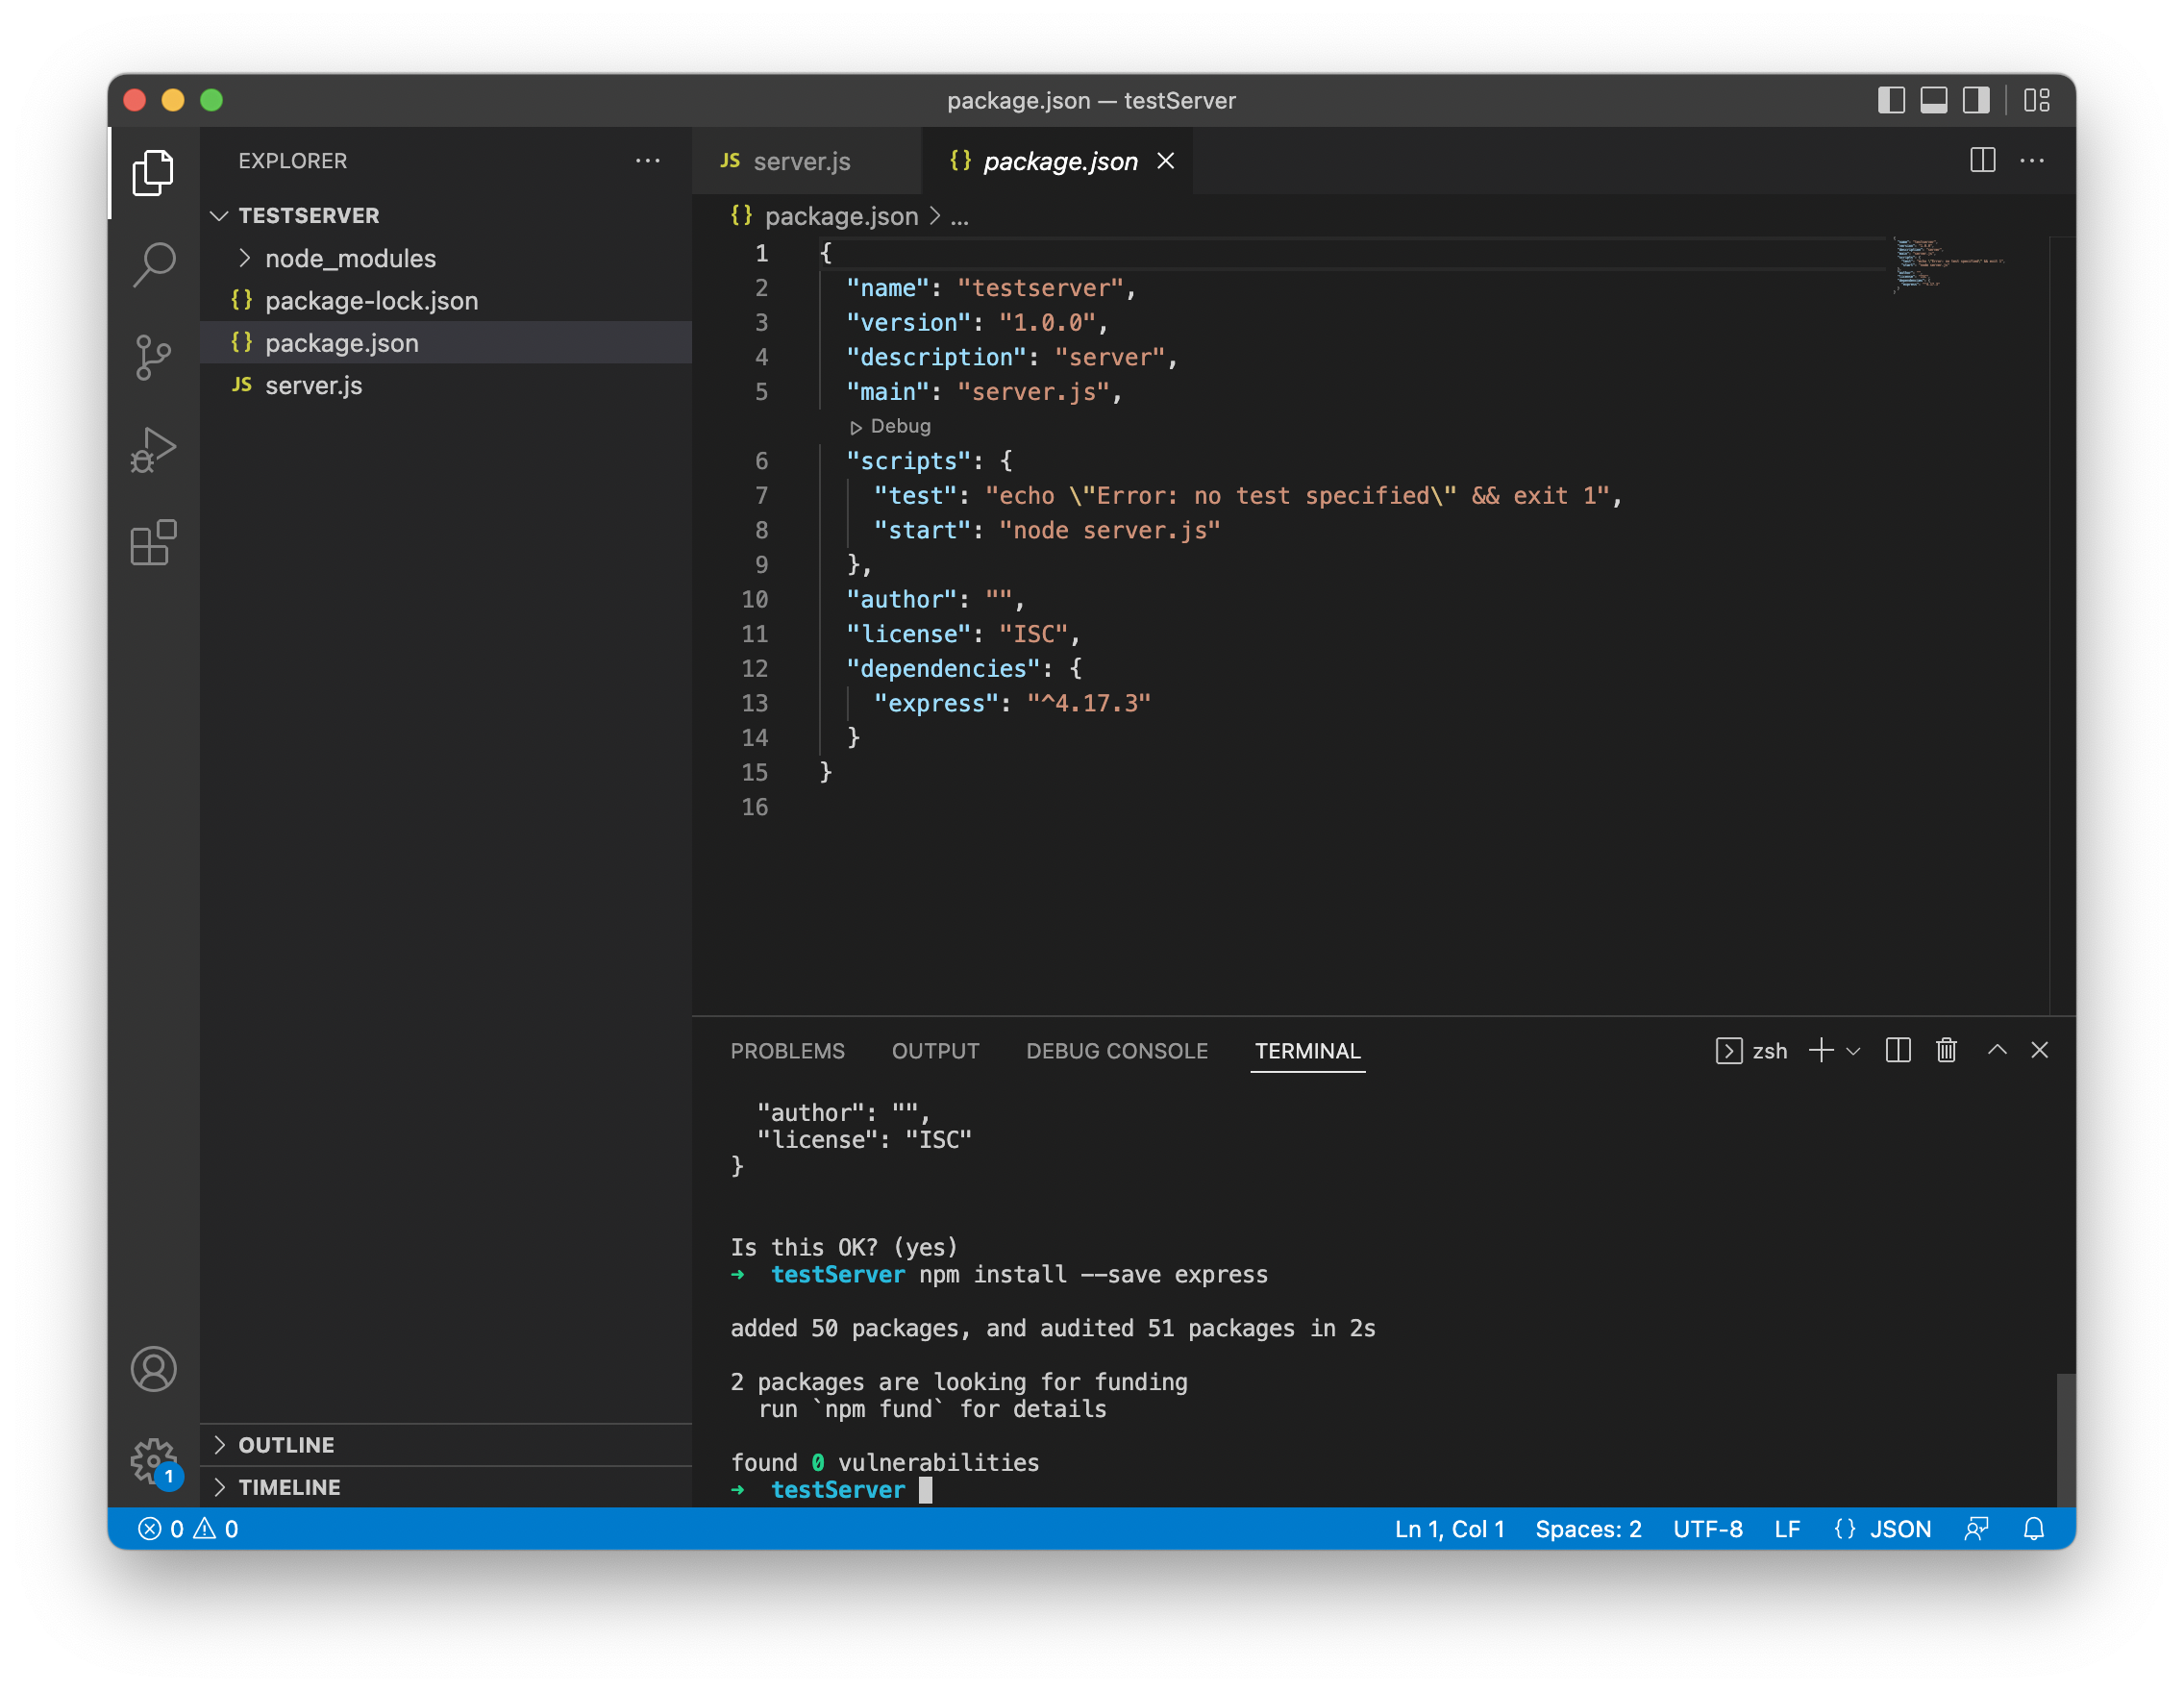Image resolution: width=2184 pixels, height=1692 pixels.
Task: Switch to the PROBLEMS panel tab
Action: [x=787, y=1051]
